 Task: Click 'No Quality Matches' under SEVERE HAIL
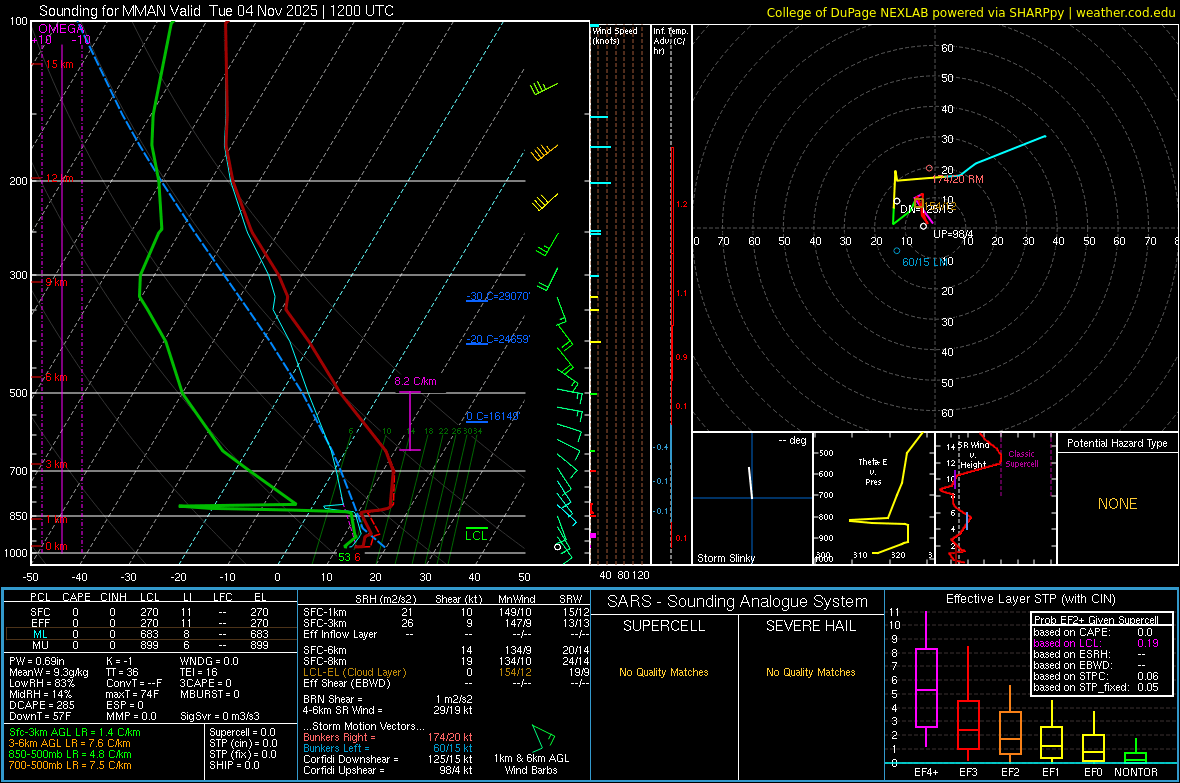[x=810, y=672]
